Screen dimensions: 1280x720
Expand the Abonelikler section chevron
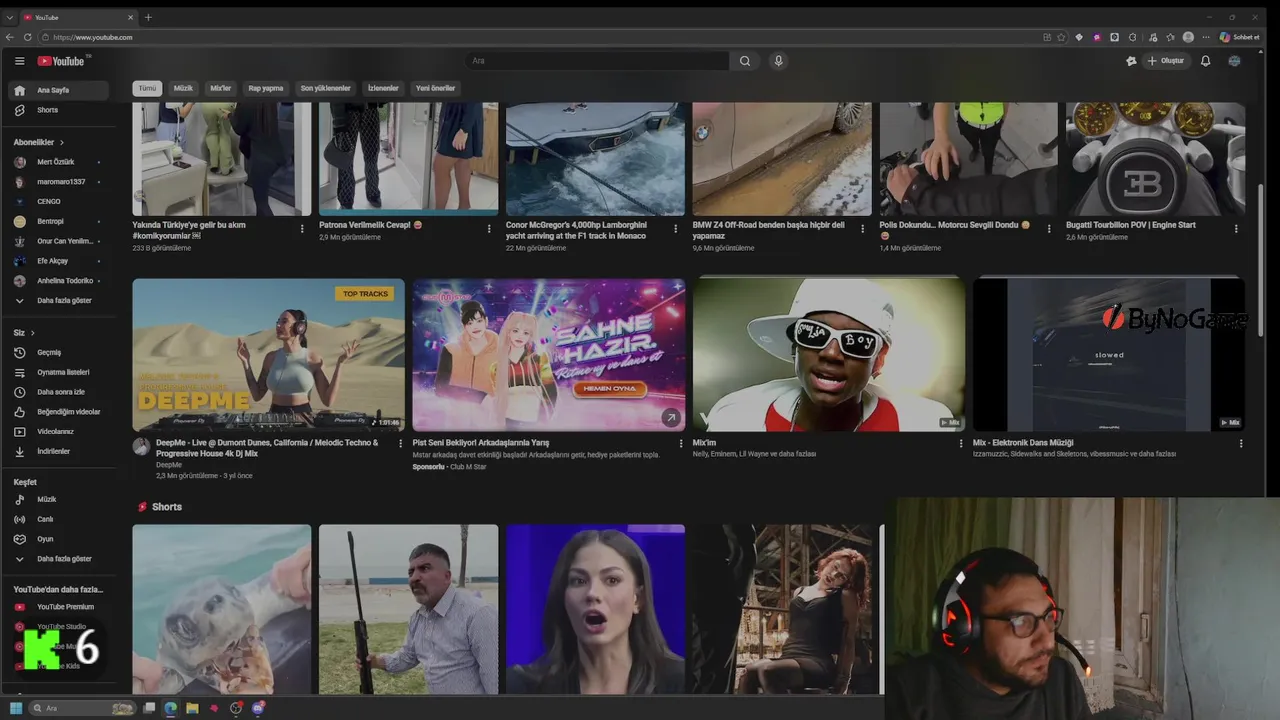[62, 143]
